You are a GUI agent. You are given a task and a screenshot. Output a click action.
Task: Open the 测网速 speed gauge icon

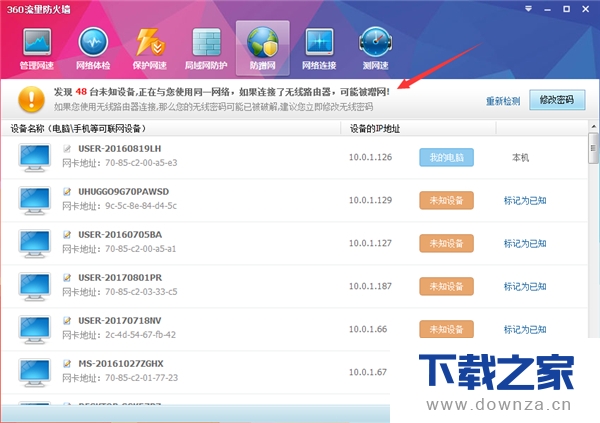tap(375, 49)
